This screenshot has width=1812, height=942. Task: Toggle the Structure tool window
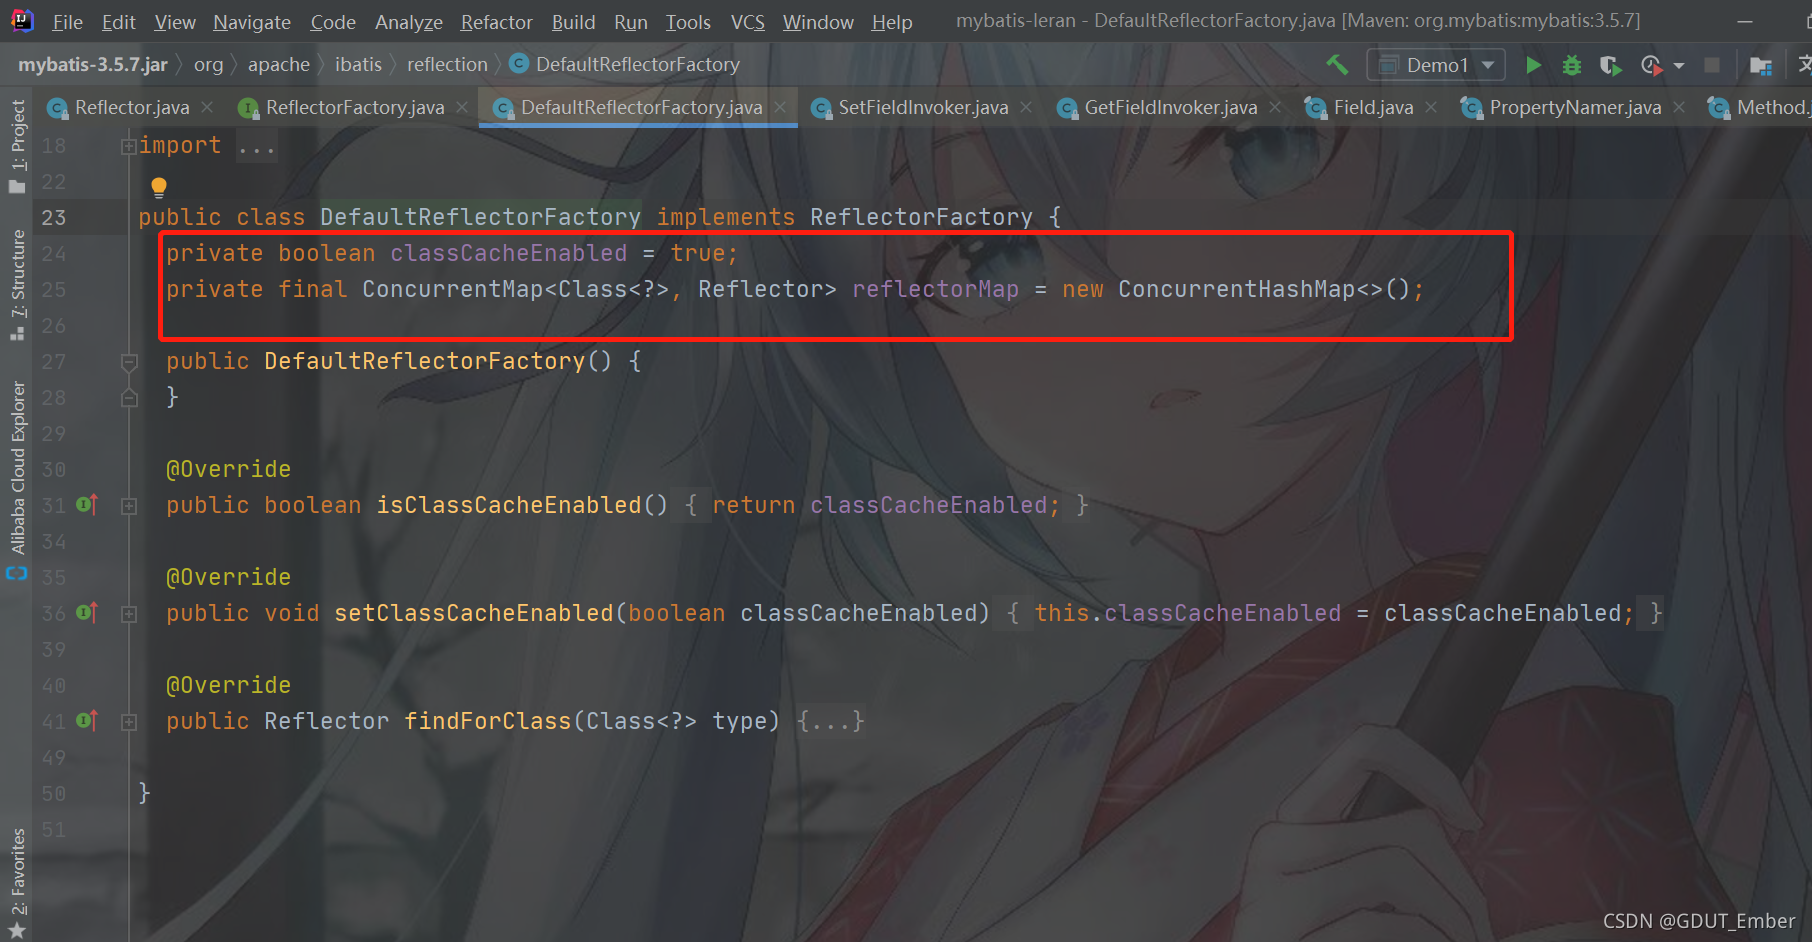click(x=17, y=284)
